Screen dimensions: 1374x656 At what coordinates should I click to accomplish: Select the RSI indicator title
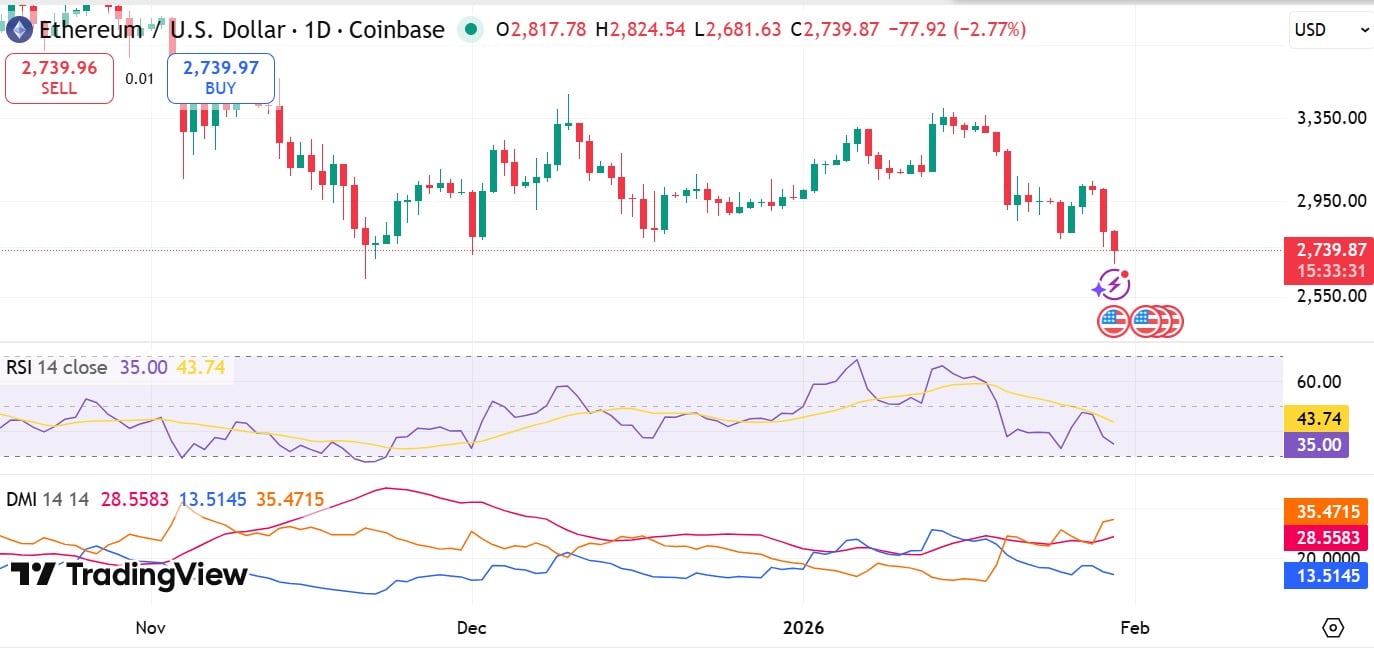point(18,368)
